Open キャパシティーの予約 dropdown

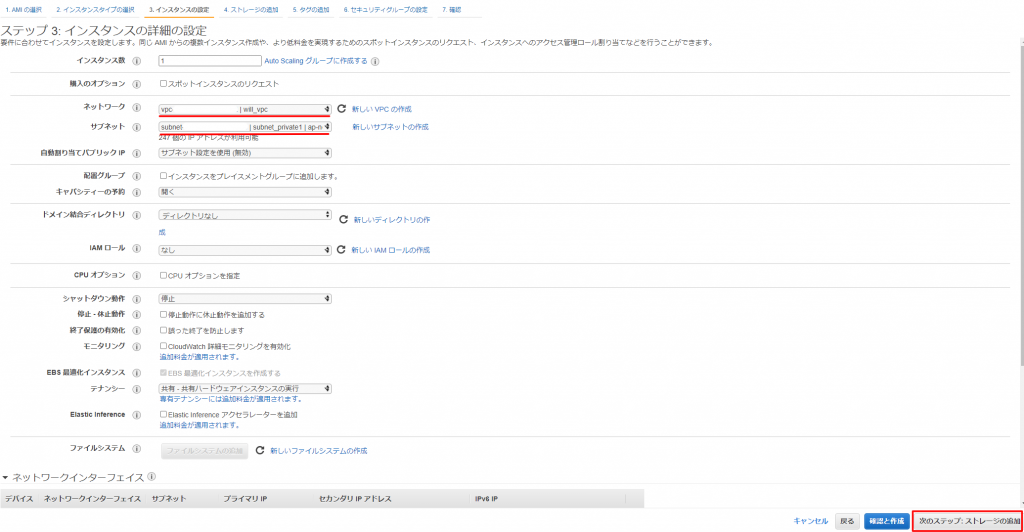pyautogui.click(x=245, y=192)
